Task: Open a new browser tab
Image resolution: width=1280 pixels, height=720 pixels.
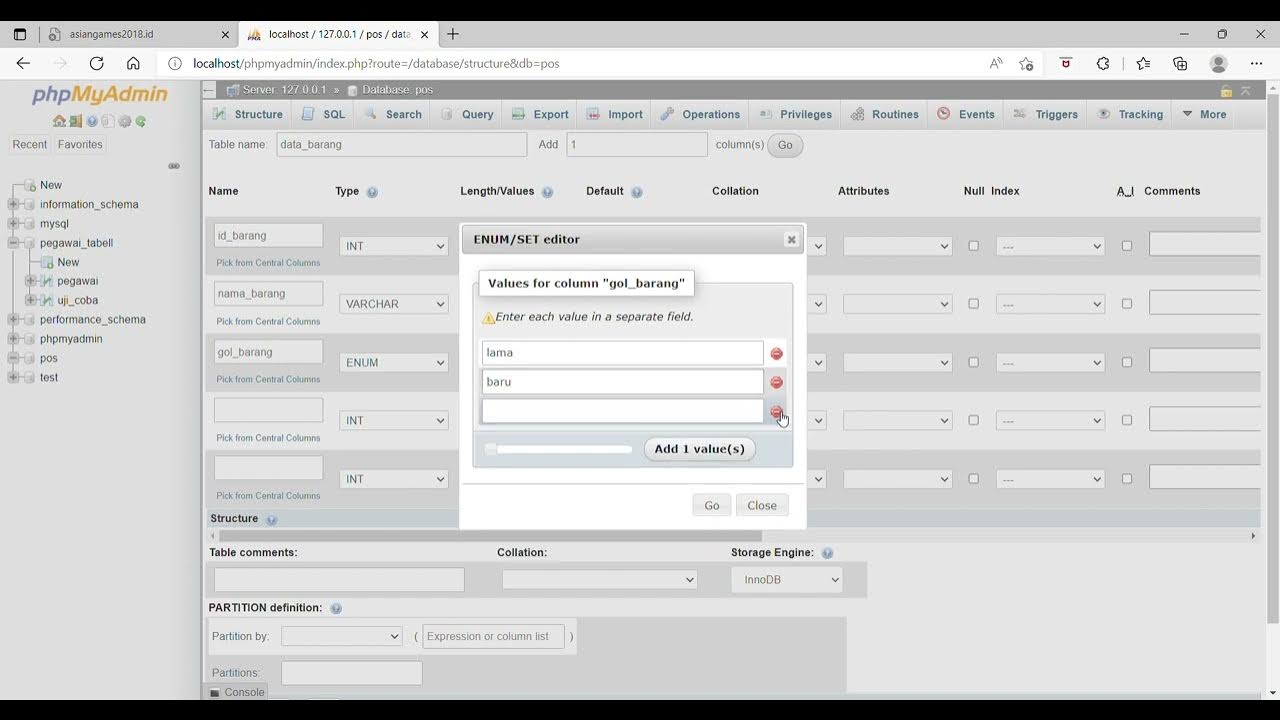Action: (453, 34)
